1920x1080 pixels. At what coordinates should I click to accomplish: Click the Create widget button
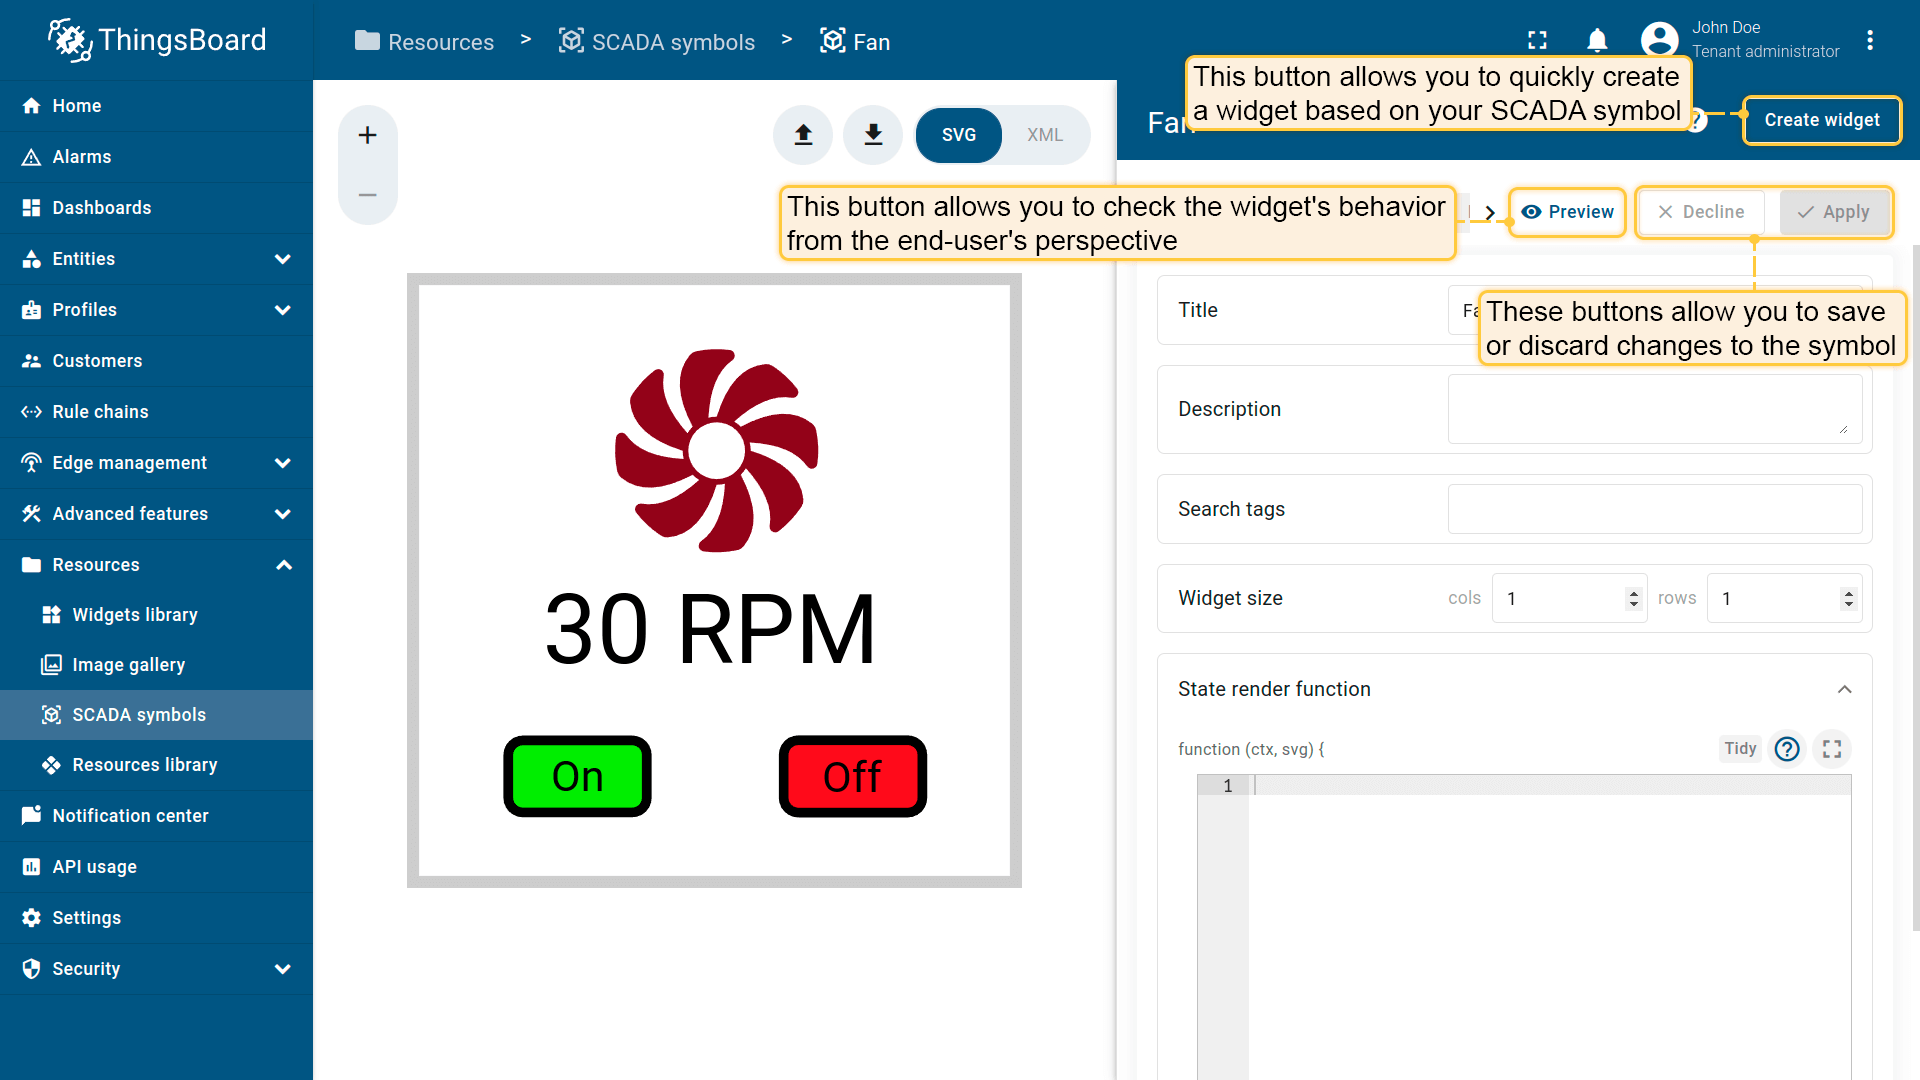click(x=1821, y=120)
